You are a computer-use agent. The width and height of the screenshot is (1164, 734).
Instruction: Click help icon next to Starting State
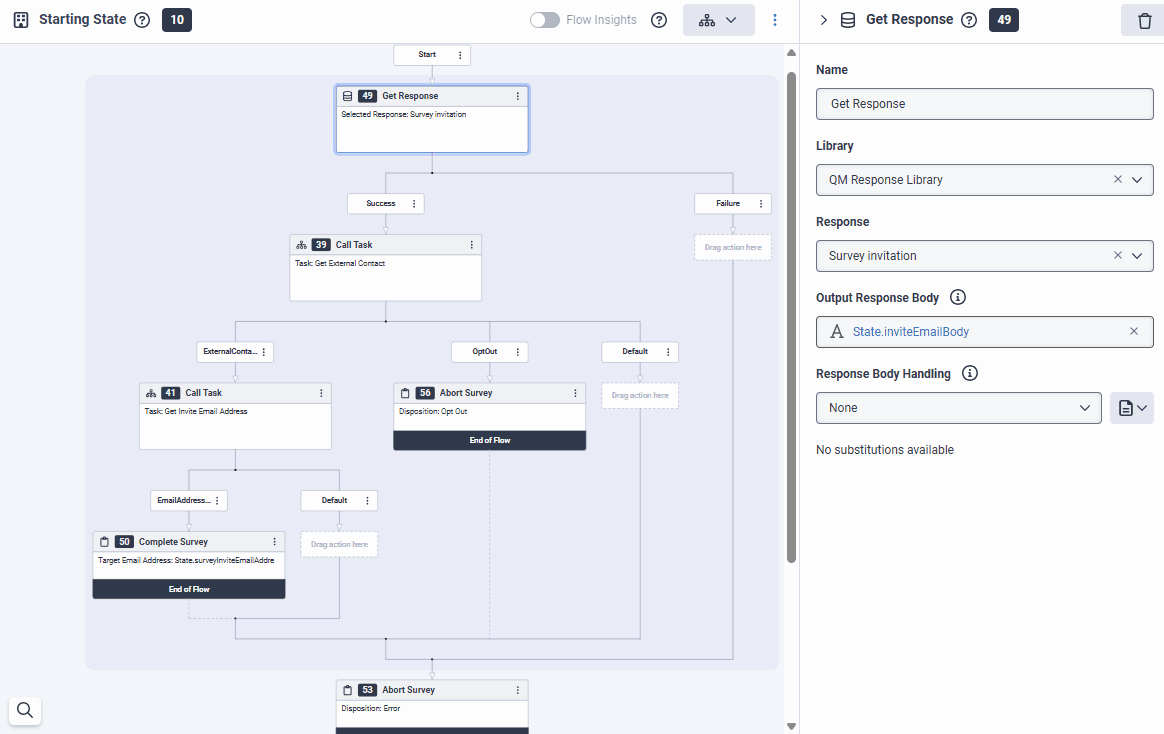(x=142, y=20)
